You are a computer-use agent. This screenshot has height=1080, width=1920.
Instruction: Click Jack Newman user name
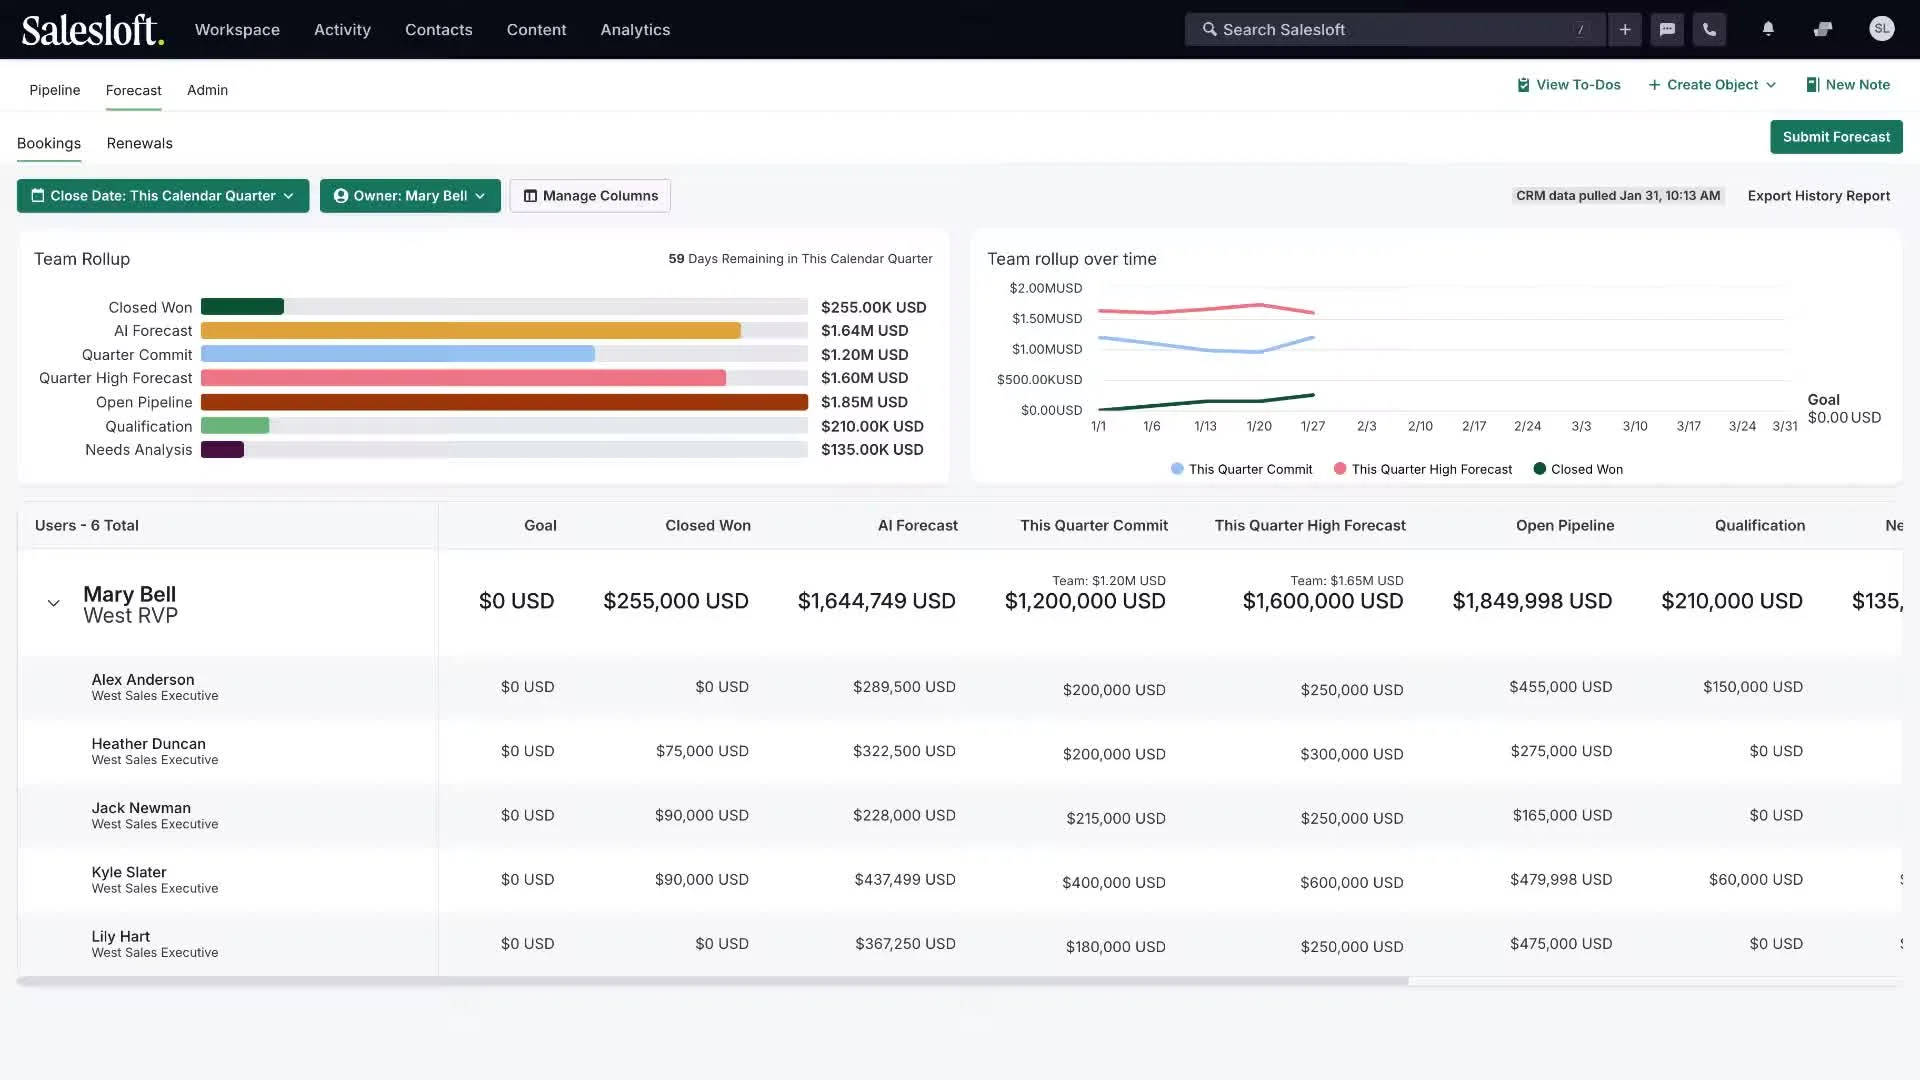(141, 808)
